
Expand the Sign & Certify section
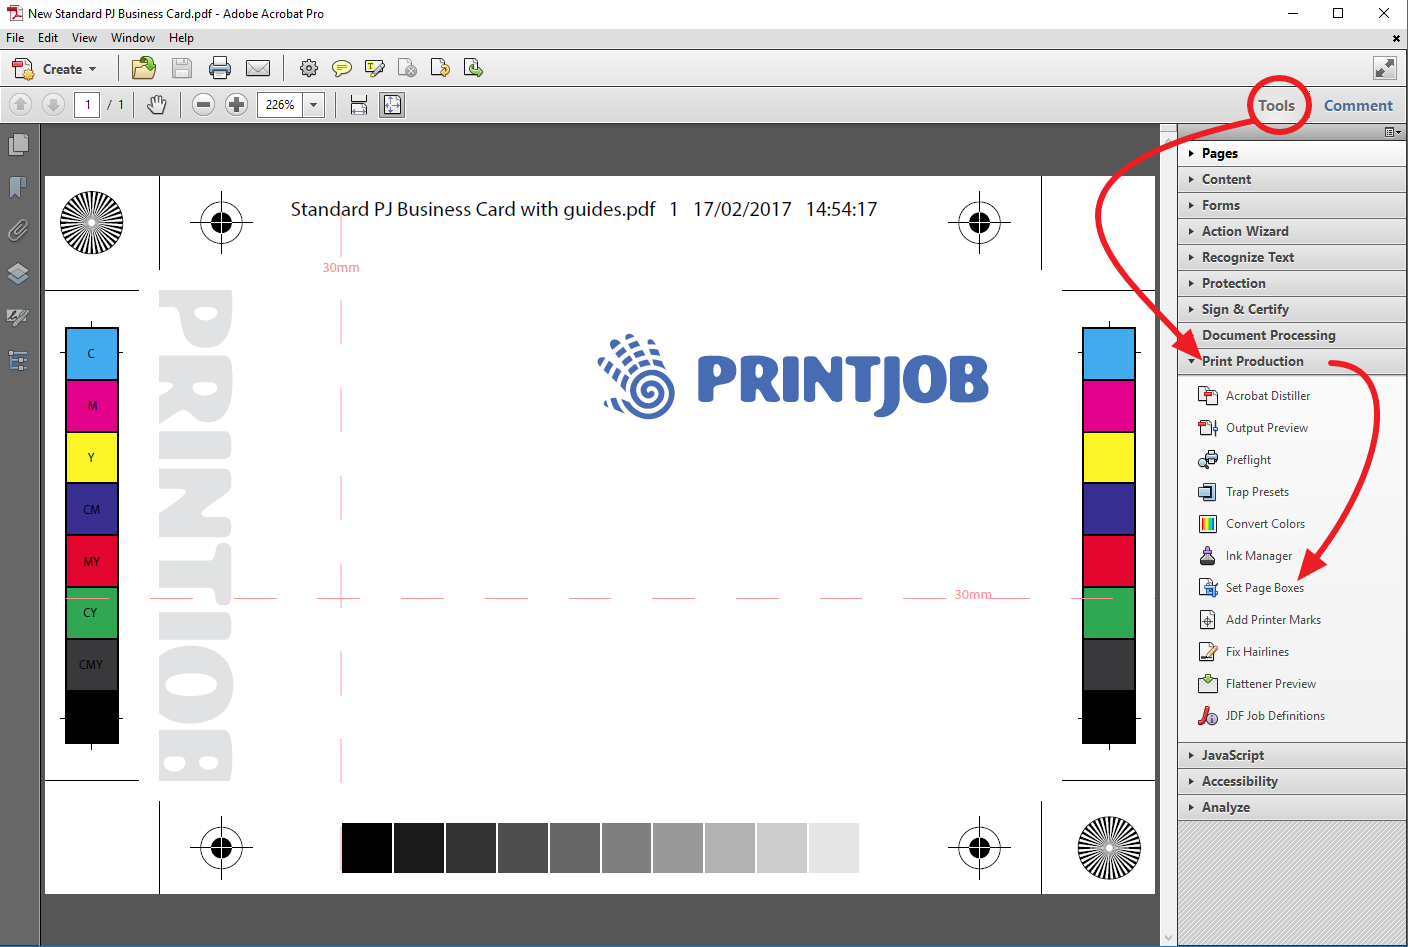click(x=1292, y=309)
